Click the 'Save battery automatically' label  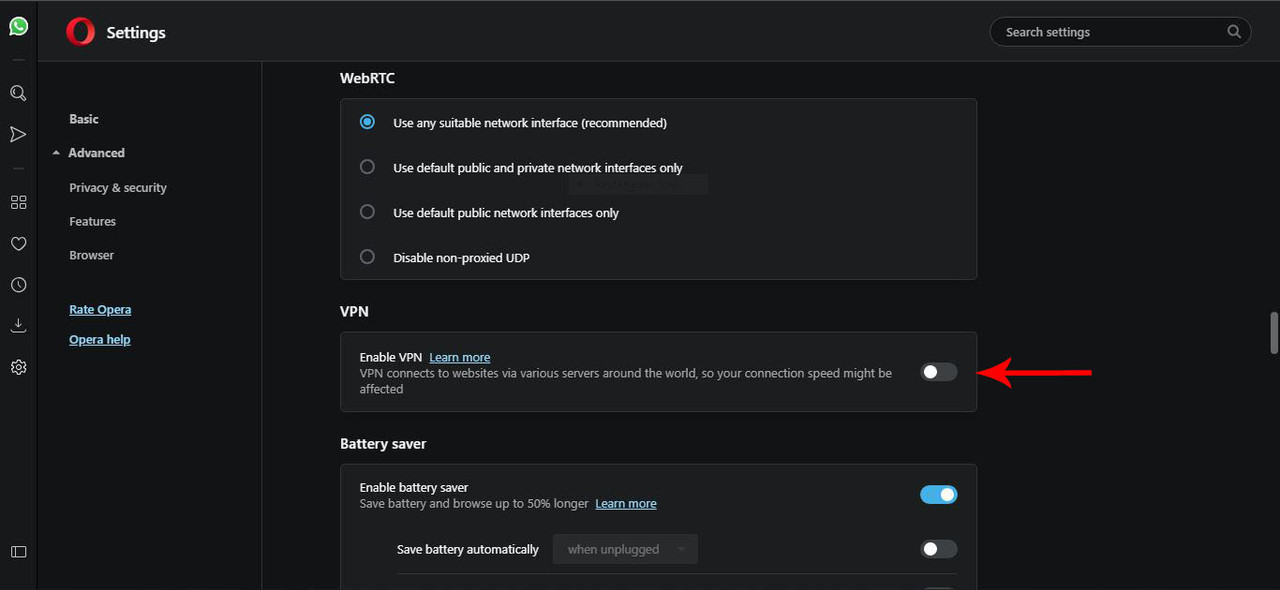pyautogui.click(x=468, y=549)
